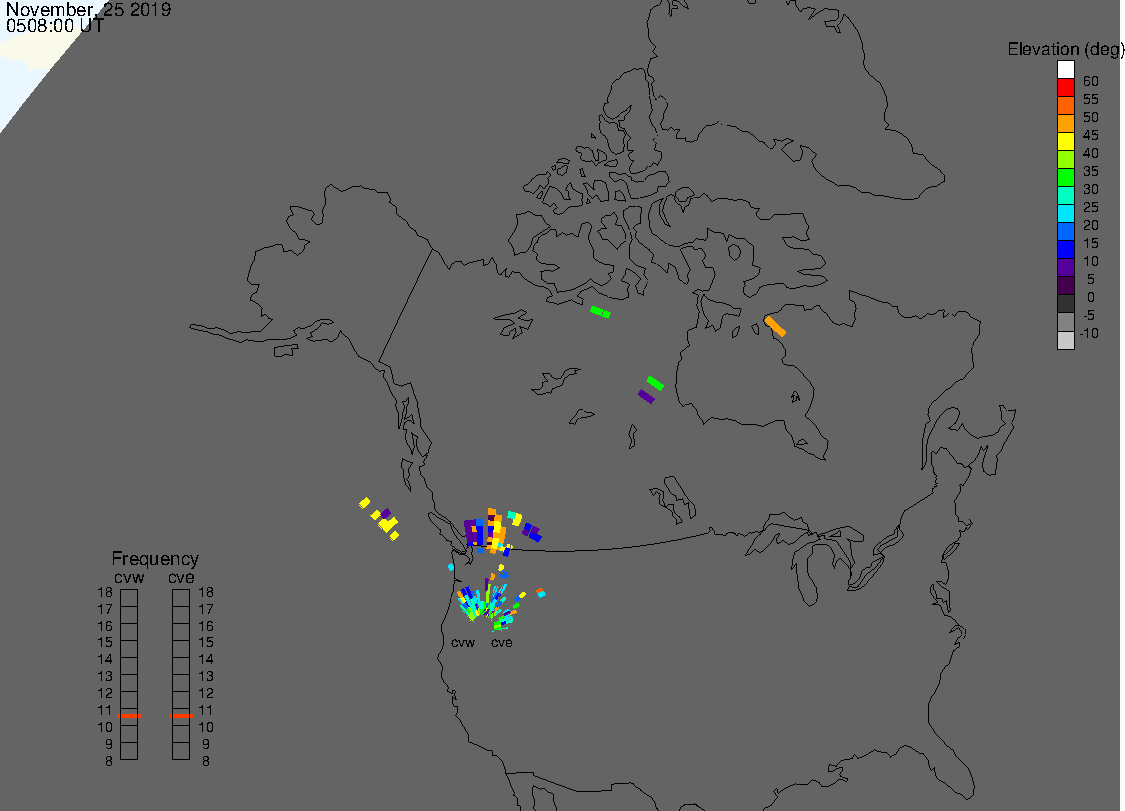
Task: Click the '11' label left of cvw bar
Action: pos(105,710)
